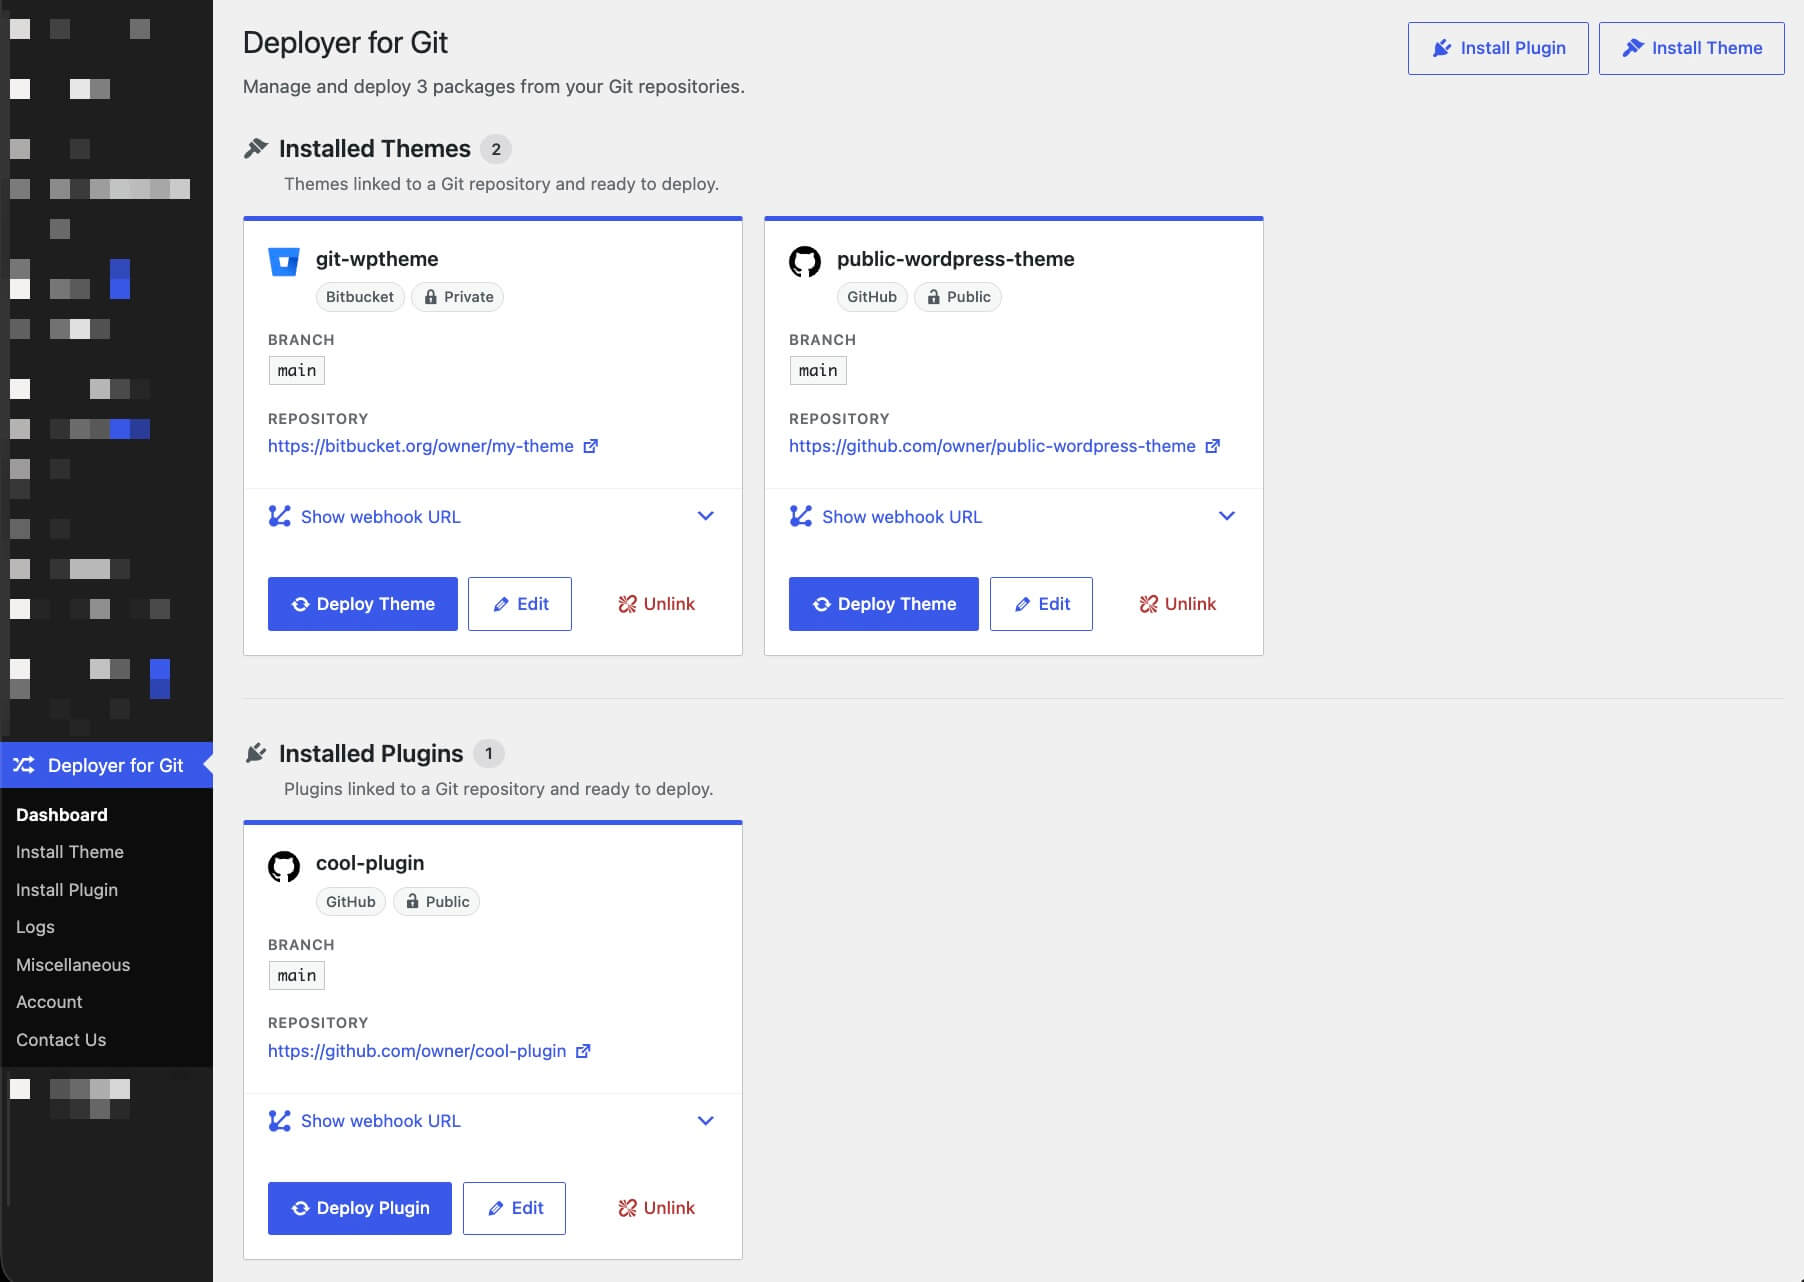Open Dashboard in the sidebar submenu

pyautogui.click(x=62, y=815)
